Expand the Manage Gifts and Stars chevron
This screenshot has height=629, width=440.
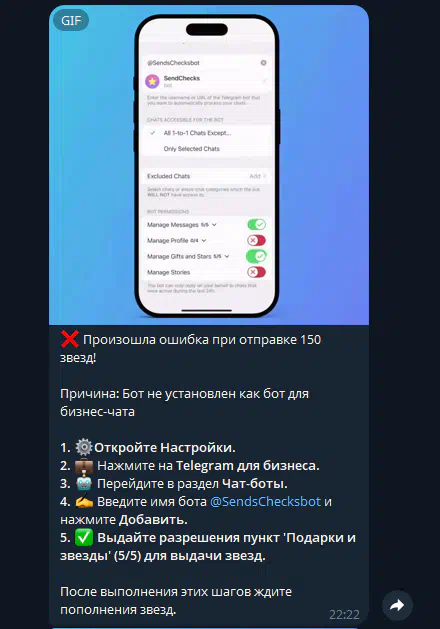click(227, 256)
